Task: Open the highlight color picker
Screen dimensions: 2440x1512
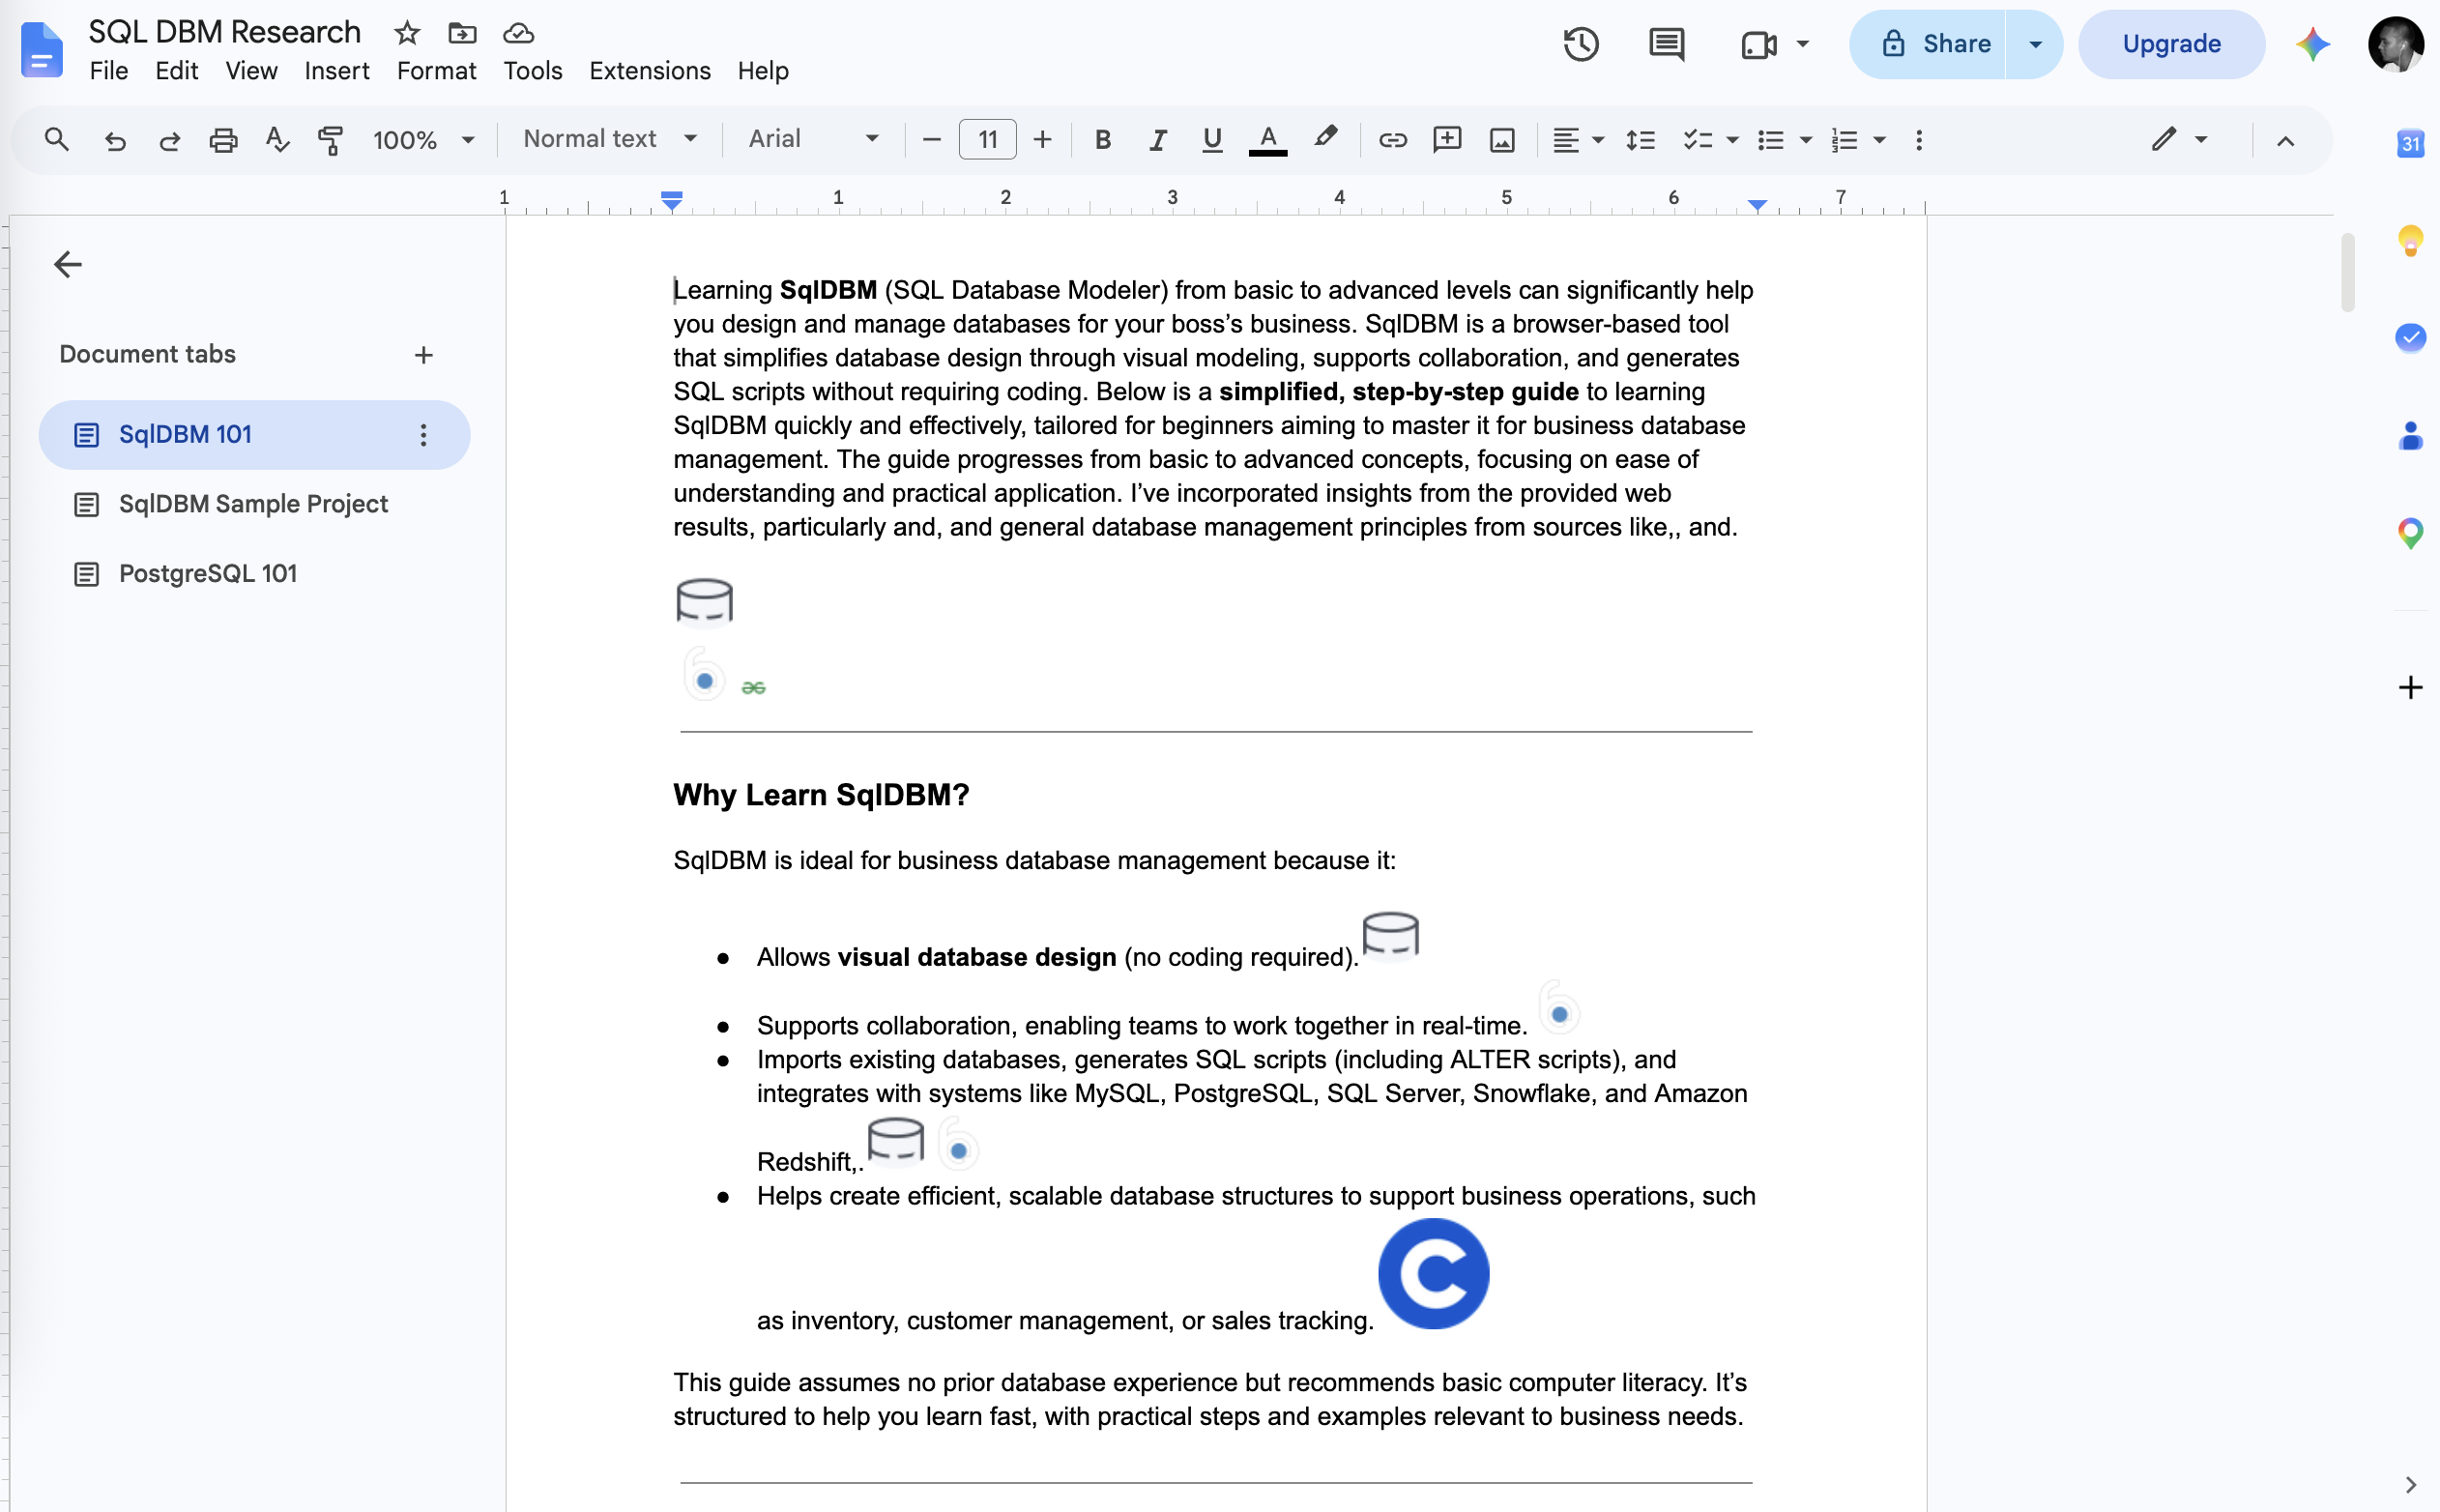Action: click(x=1325, y=139)
